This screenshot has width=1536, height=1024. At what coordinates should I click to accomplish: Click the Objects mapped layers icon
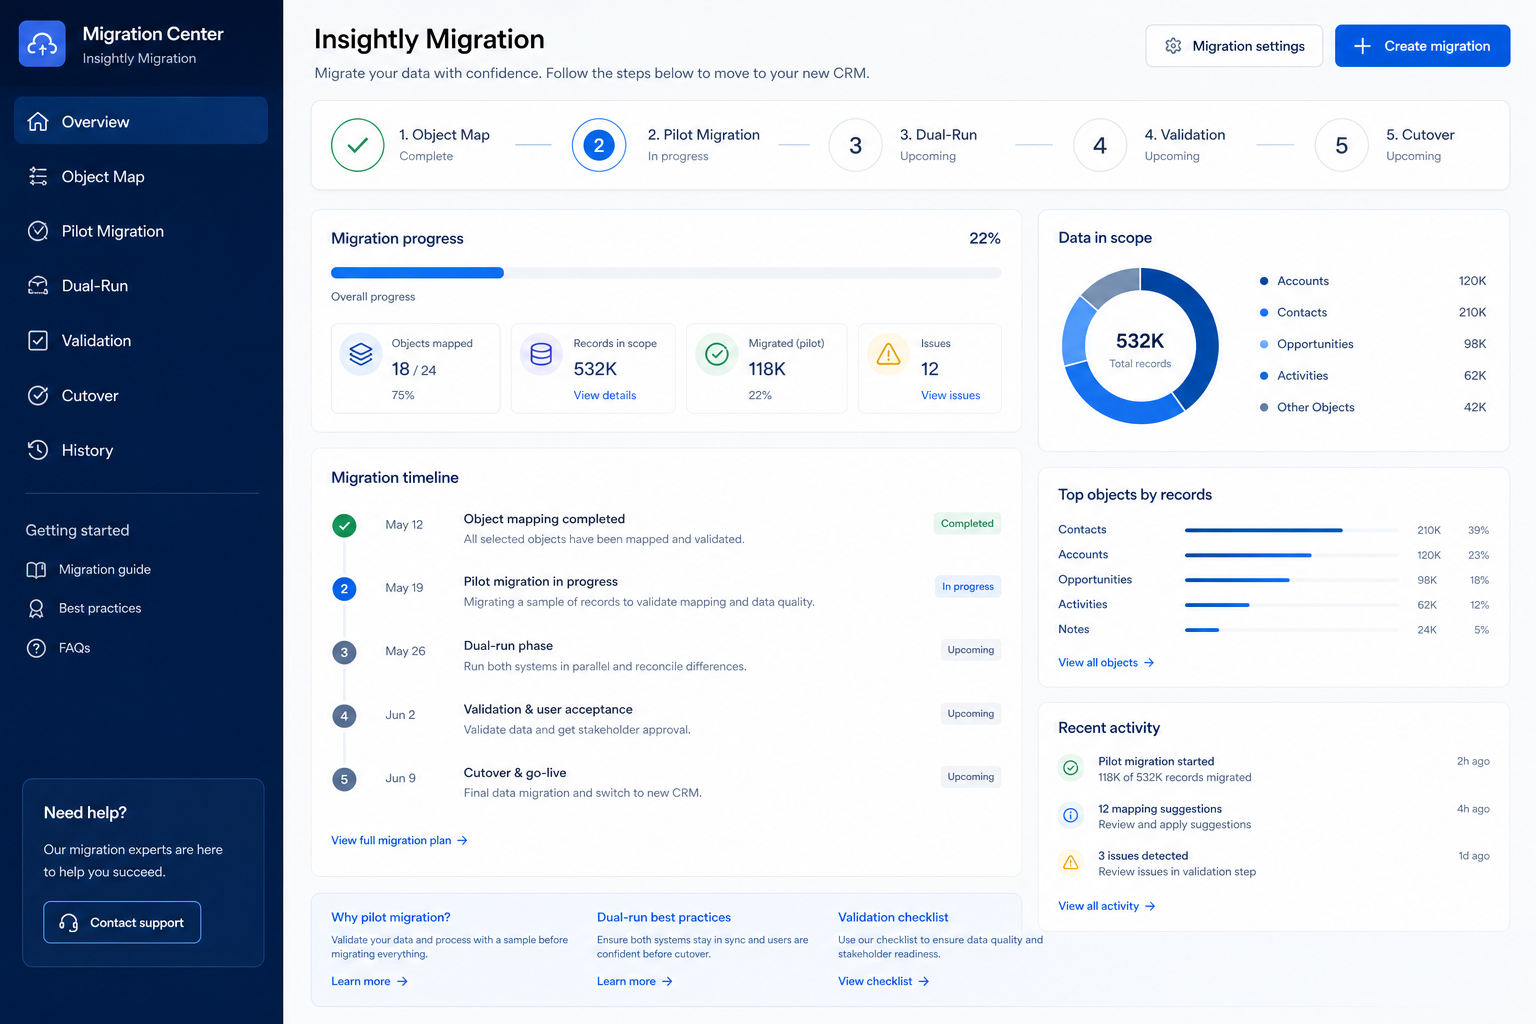coord(361,354)
